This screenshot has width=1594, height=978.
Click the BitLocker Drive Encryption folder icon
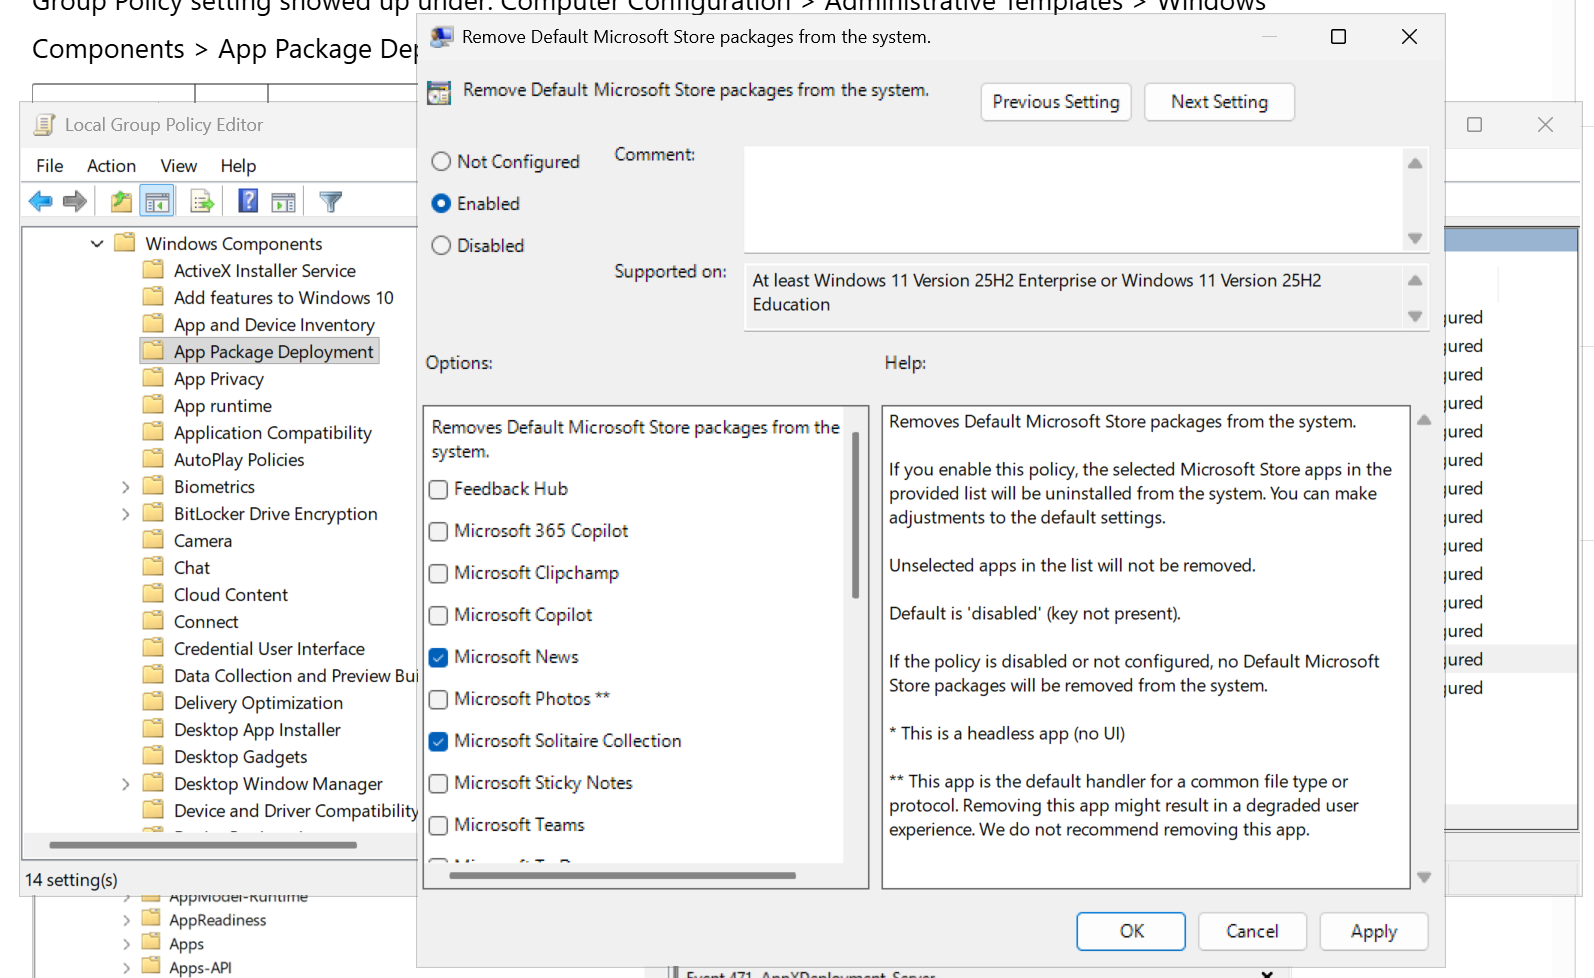[x=153, y=513]
